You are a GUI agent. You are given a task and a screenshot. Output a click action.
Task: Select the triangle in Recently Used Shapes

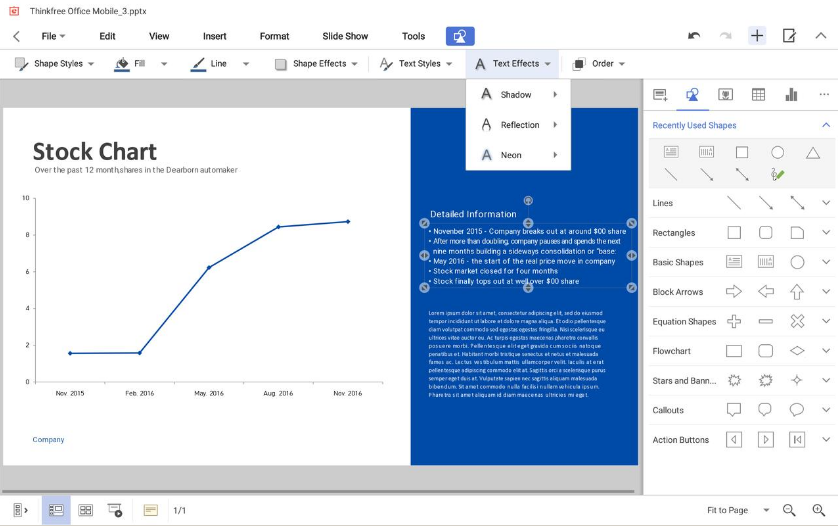point(812,152)
